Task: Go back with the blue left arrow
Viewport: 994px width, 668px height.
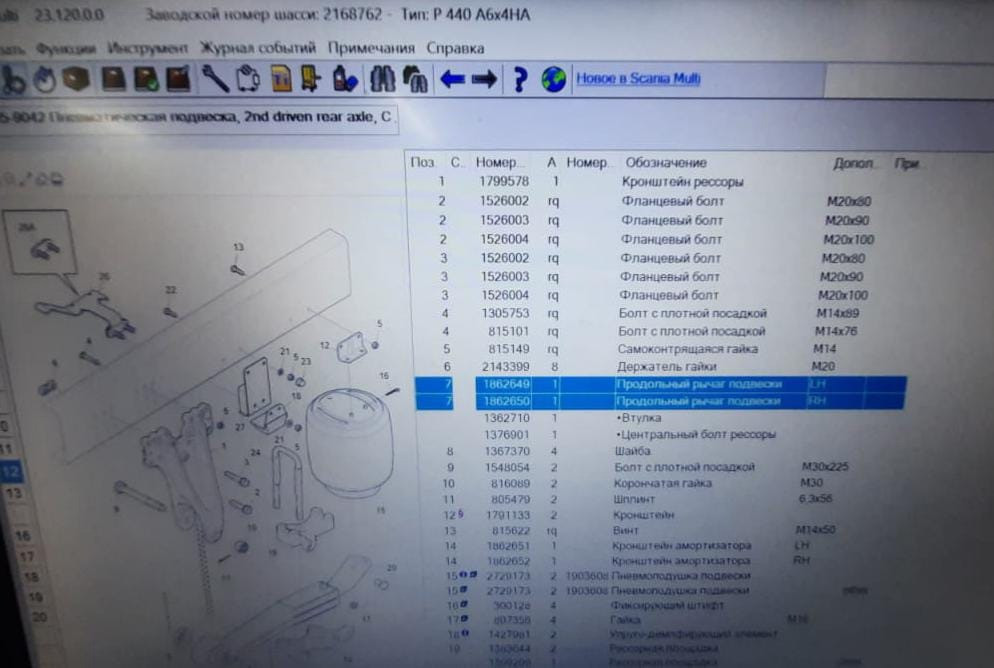Action: coord(452,80)
